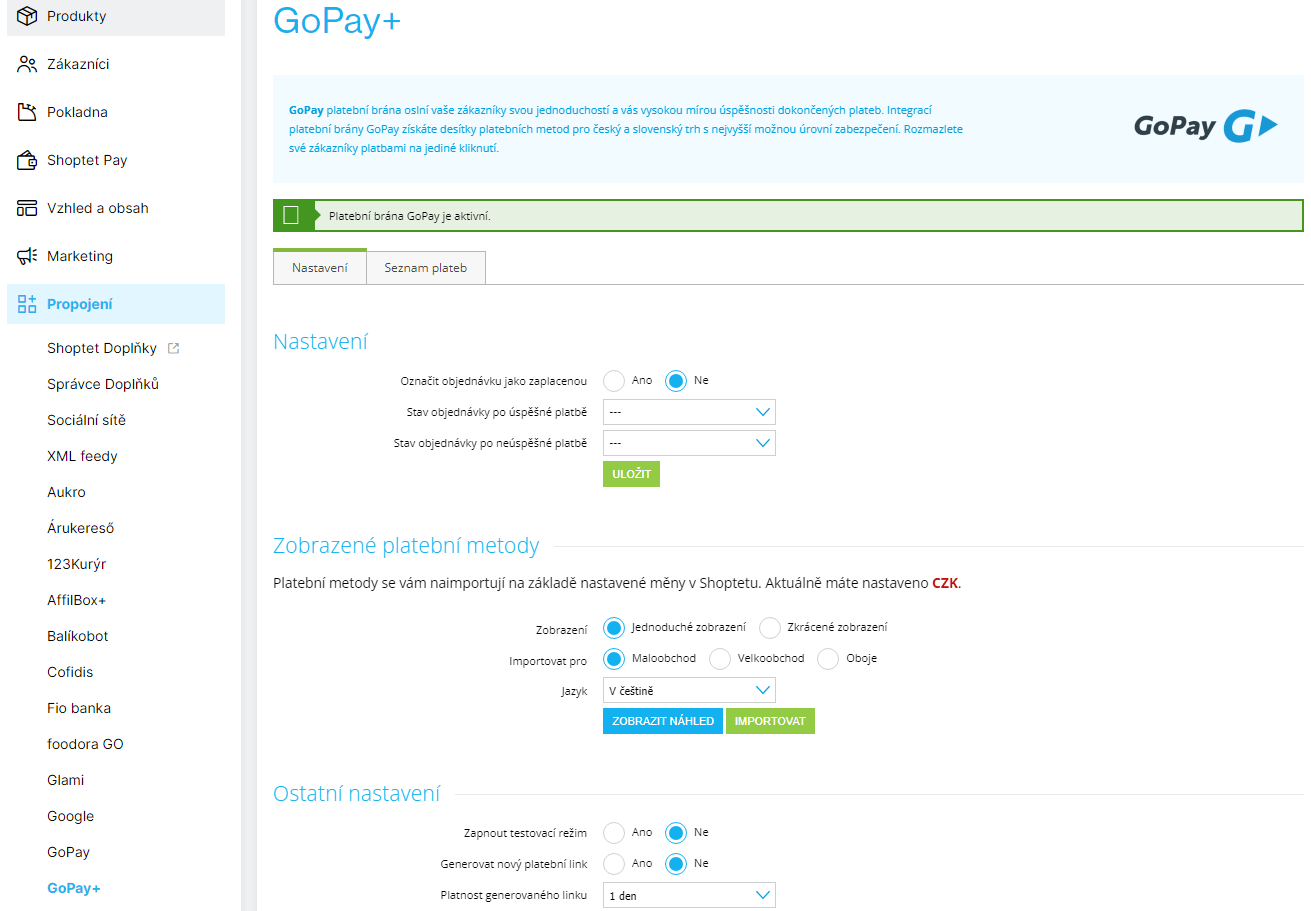Click the Pokladna cash register icon

pyautogui.click(x=27, y=112)
